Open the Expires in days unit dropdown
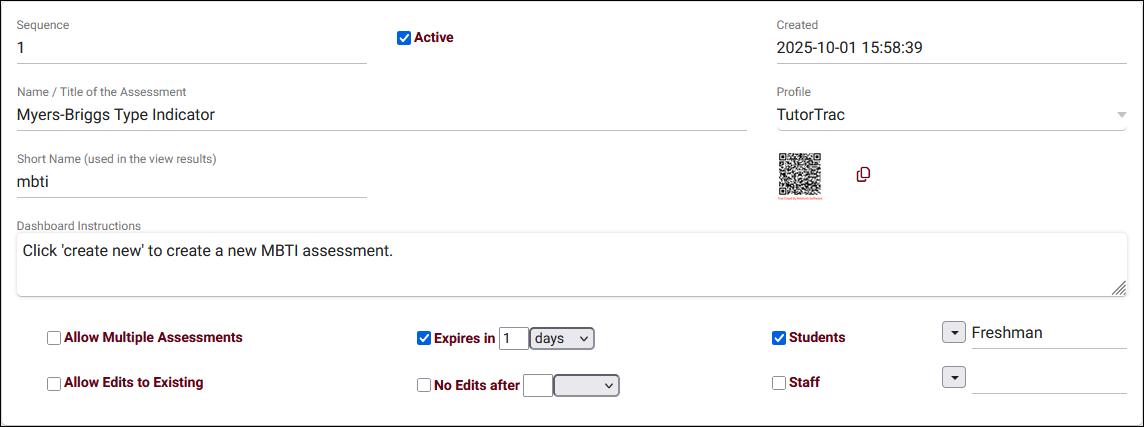This screenshot has width=1144, height=427. [562, 338]
